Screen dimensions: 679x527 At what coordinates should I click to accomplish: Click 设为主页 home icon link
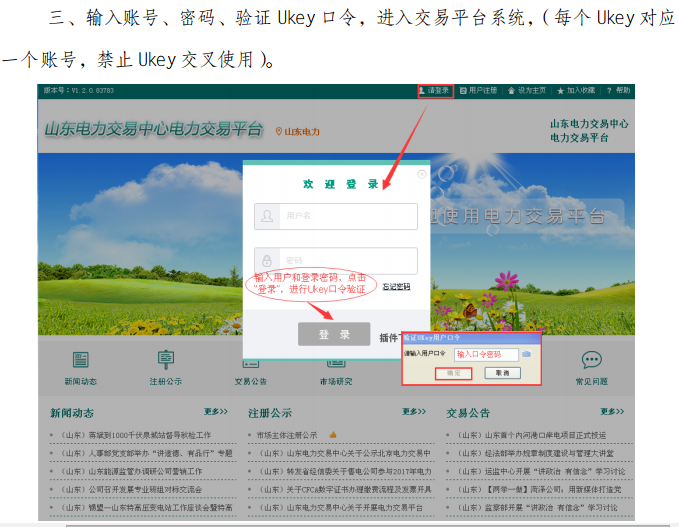(529, 90)
